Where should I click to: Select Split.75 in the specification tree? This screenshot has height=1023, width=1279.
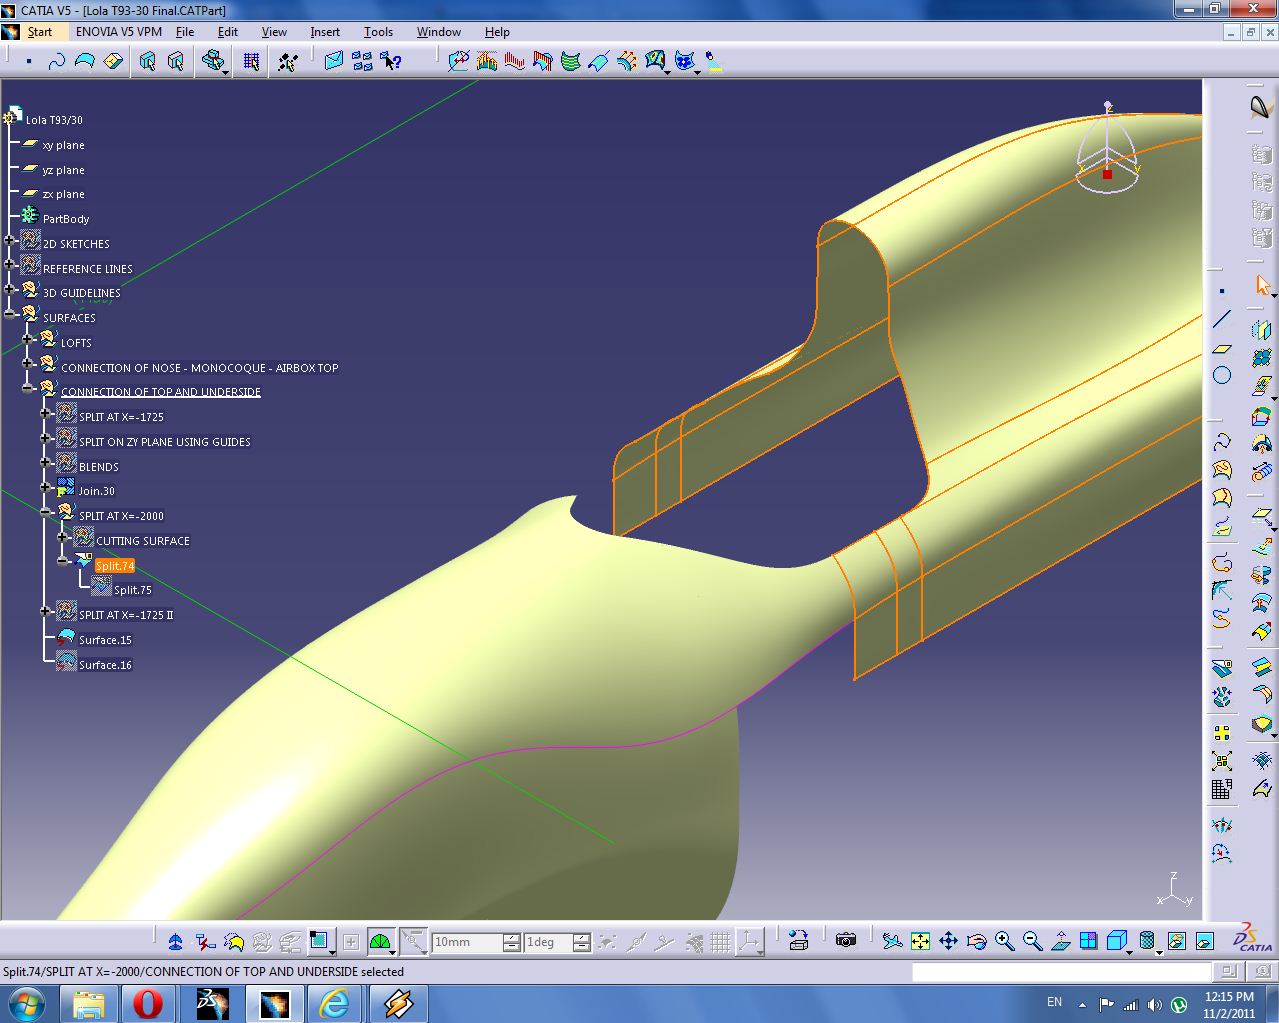pos(133,590)
